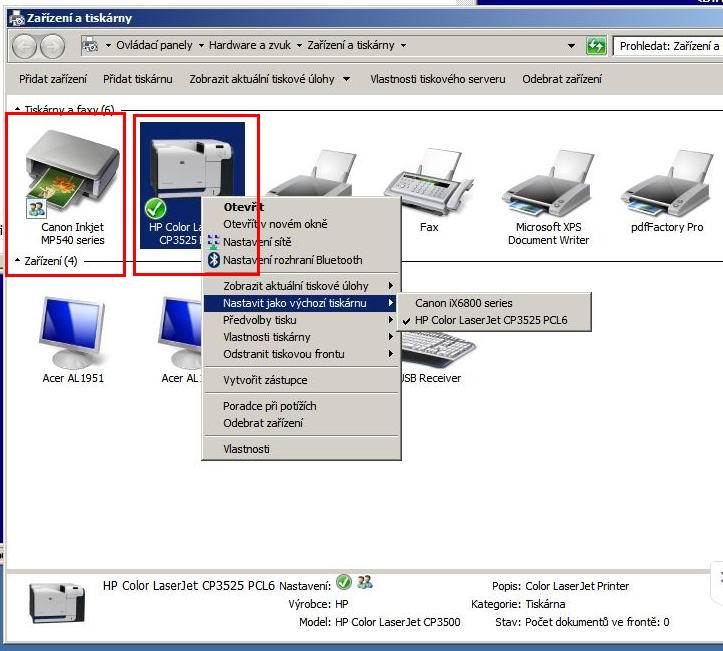Click Přidat tiskárnu toolbar button

tap(137, 79)
